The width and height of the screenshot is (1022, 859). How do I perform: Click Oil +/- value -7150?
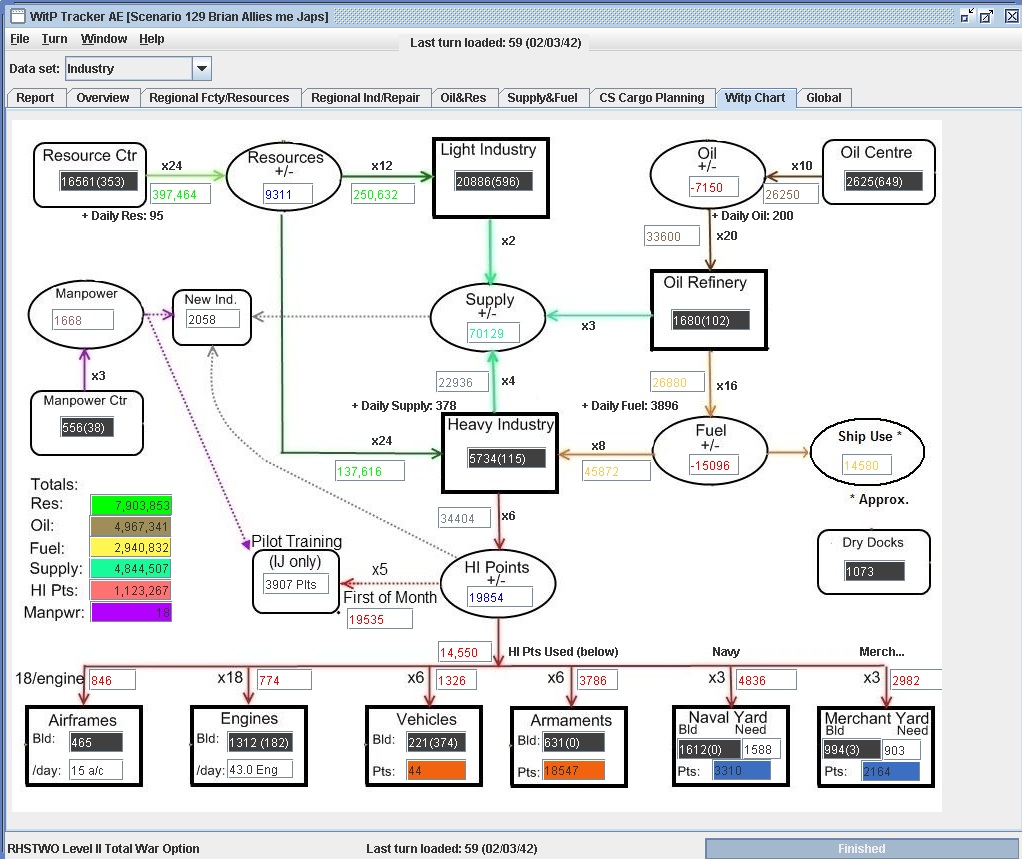click(x=714, y=187)
